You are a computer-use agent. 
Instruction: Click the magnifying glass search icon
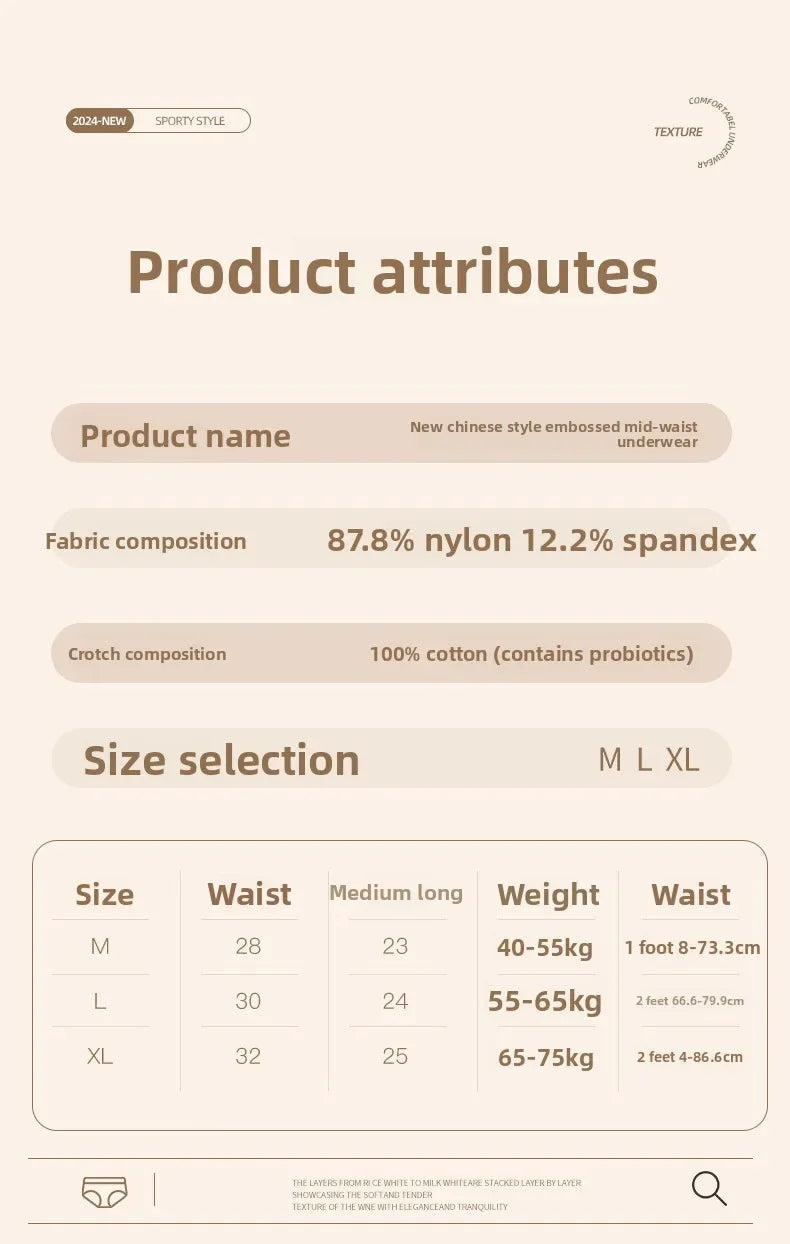point(708,1188)
